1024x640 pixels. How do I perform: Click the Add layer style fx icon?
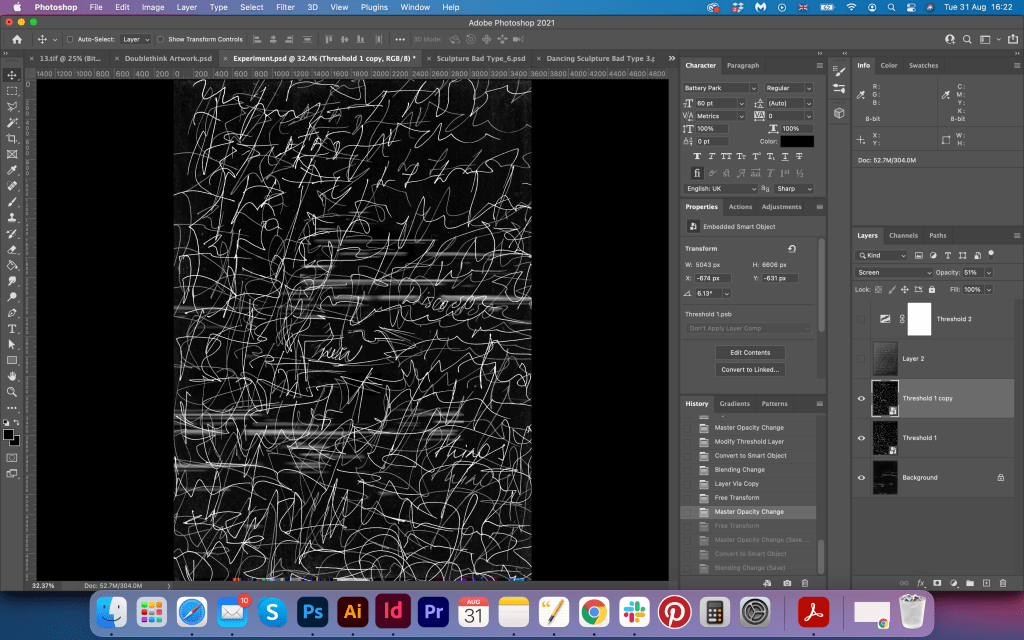tap(920, 582)
